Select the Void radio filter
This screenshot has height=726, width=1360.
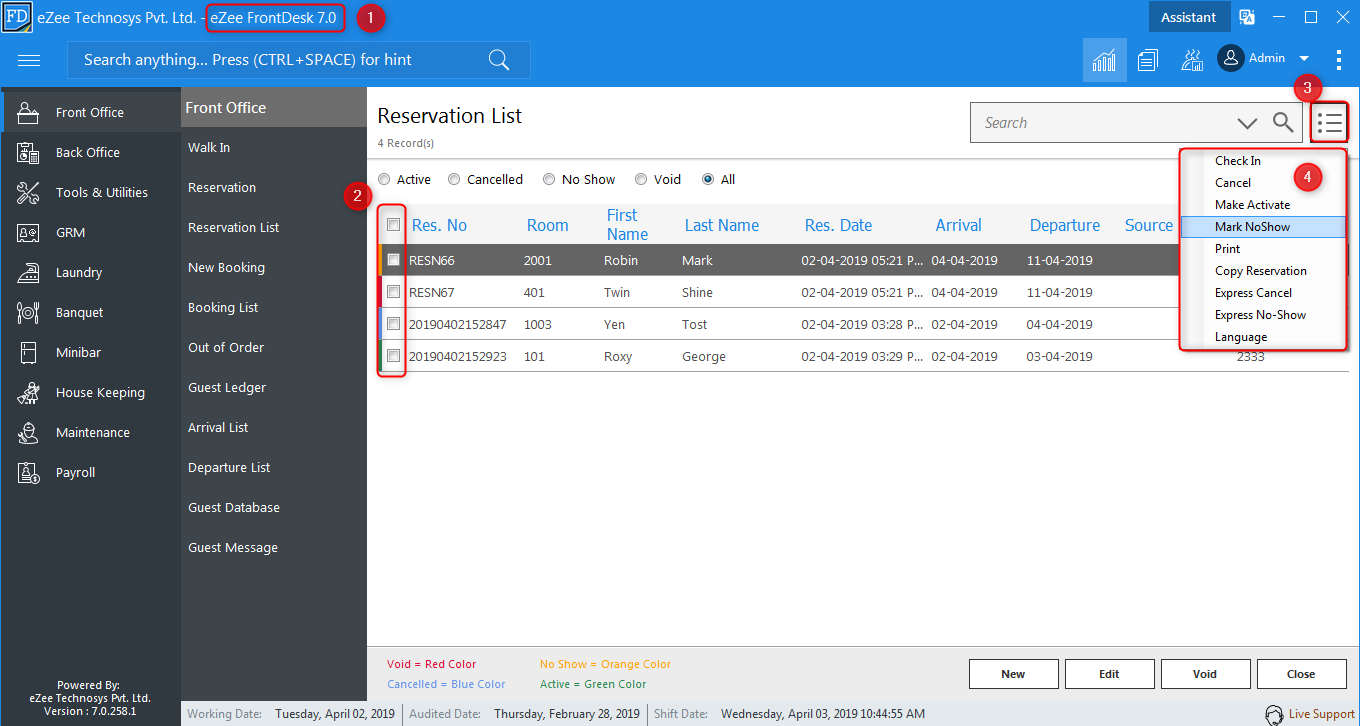click(x=641, y=180)
